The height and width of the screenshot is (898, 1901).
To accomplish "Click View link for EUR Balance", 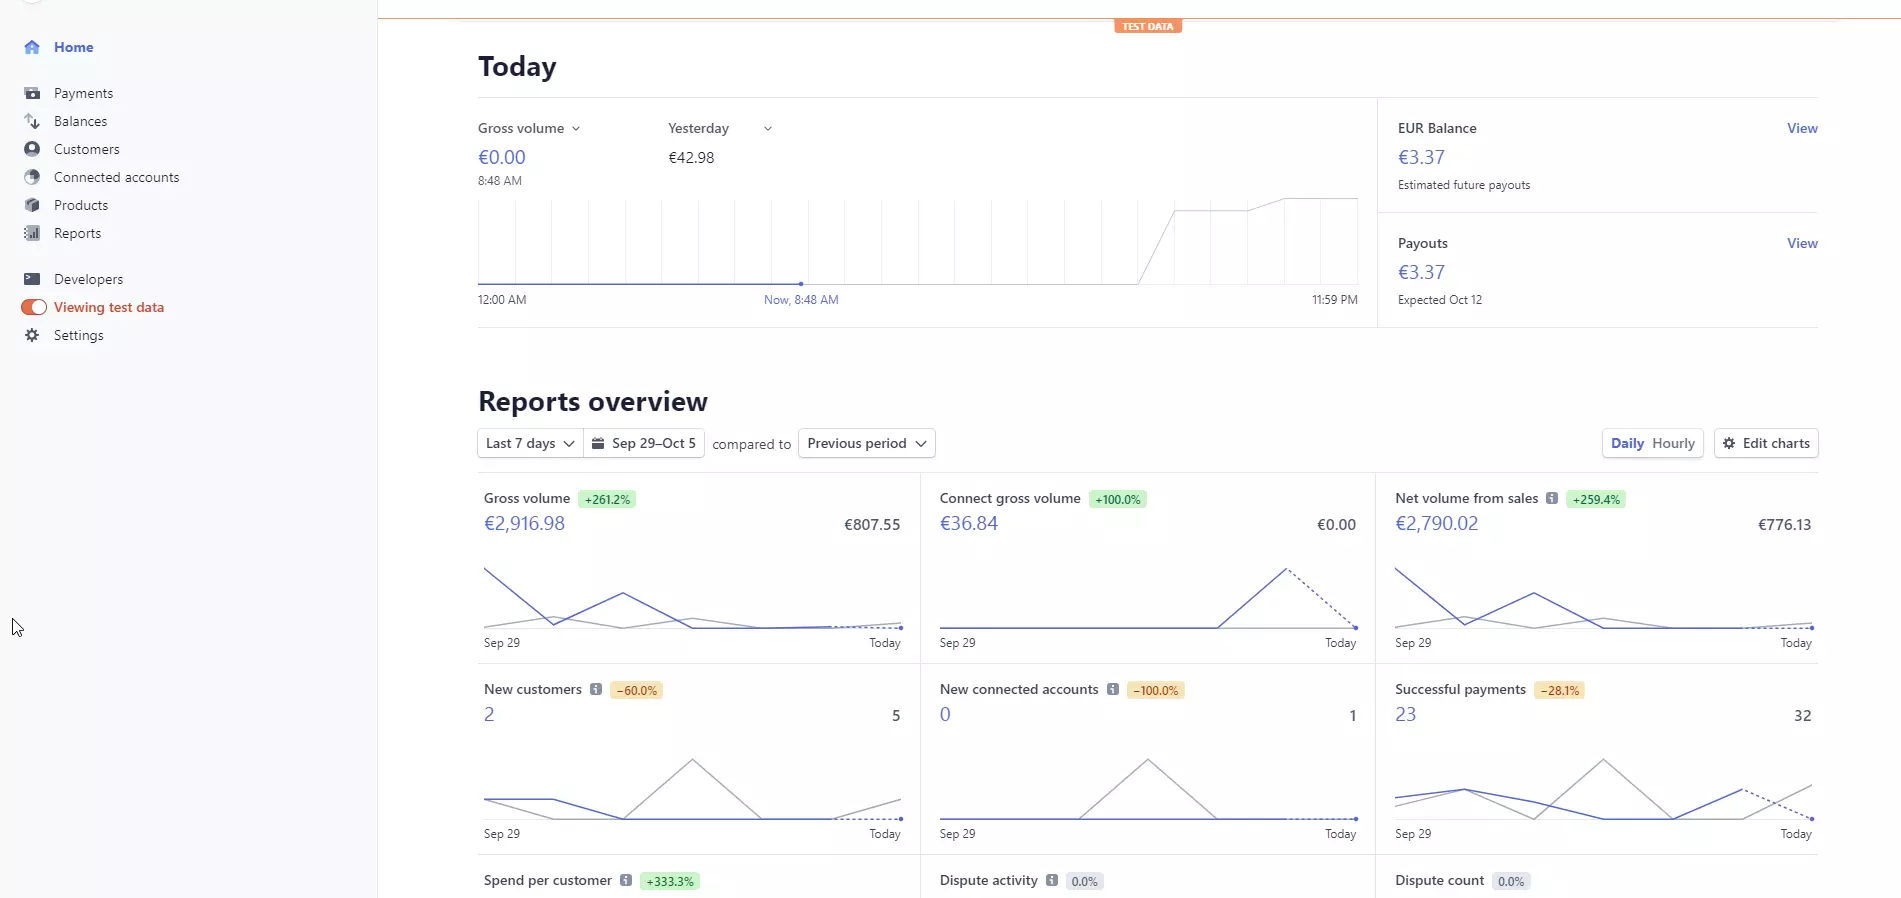I will 1802,128.
